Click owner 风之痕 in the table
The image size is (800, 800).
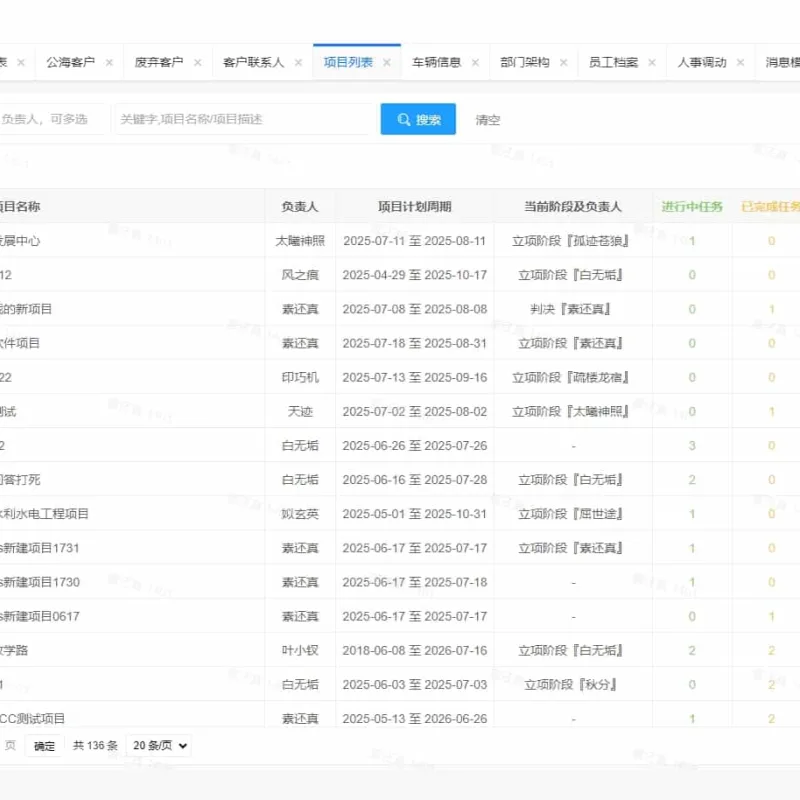pos(300,275)
